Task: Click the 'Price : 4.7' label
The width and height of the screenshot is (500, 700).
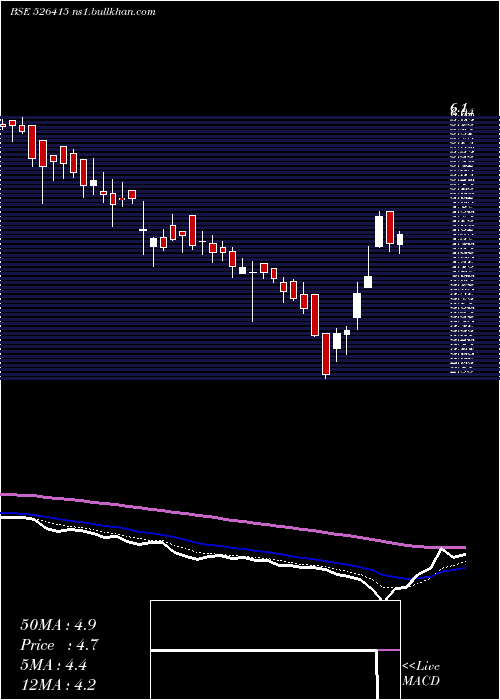Action: [x=59, y=645]
